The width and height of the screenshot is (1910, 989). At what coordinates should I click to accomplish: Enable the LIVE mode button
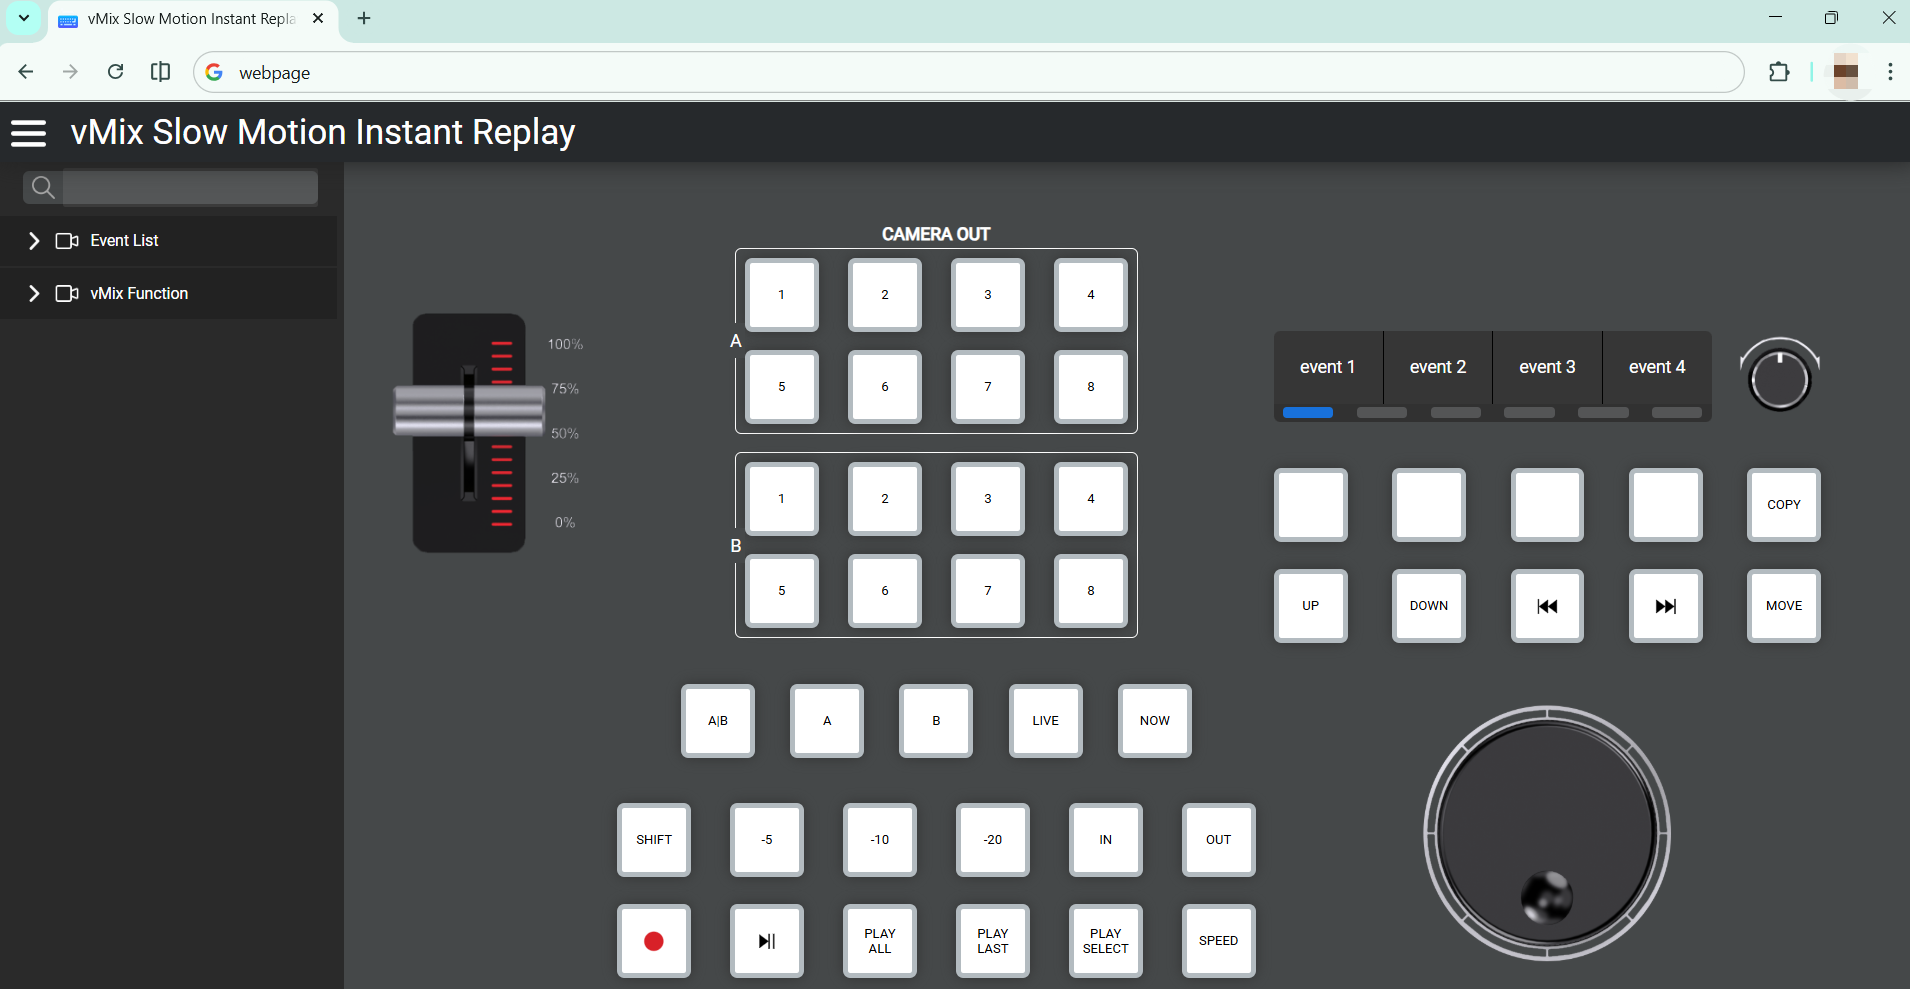[1044, 720]
